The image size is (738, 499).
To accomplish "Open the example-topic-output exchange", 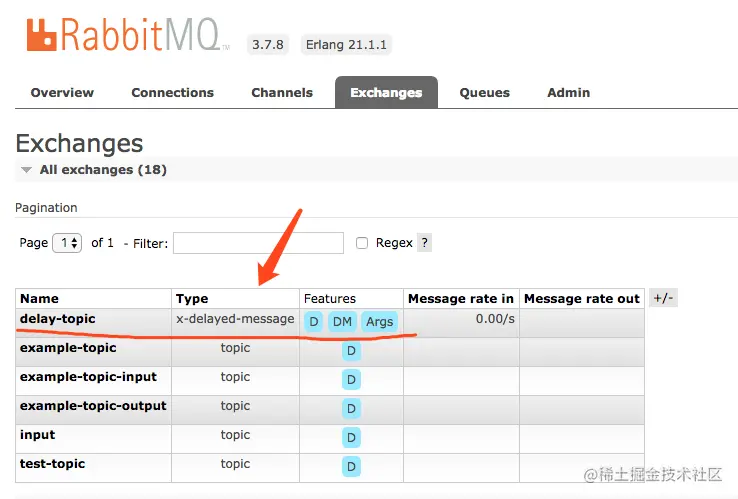I will pyautogui.click(x=93, y=406).
